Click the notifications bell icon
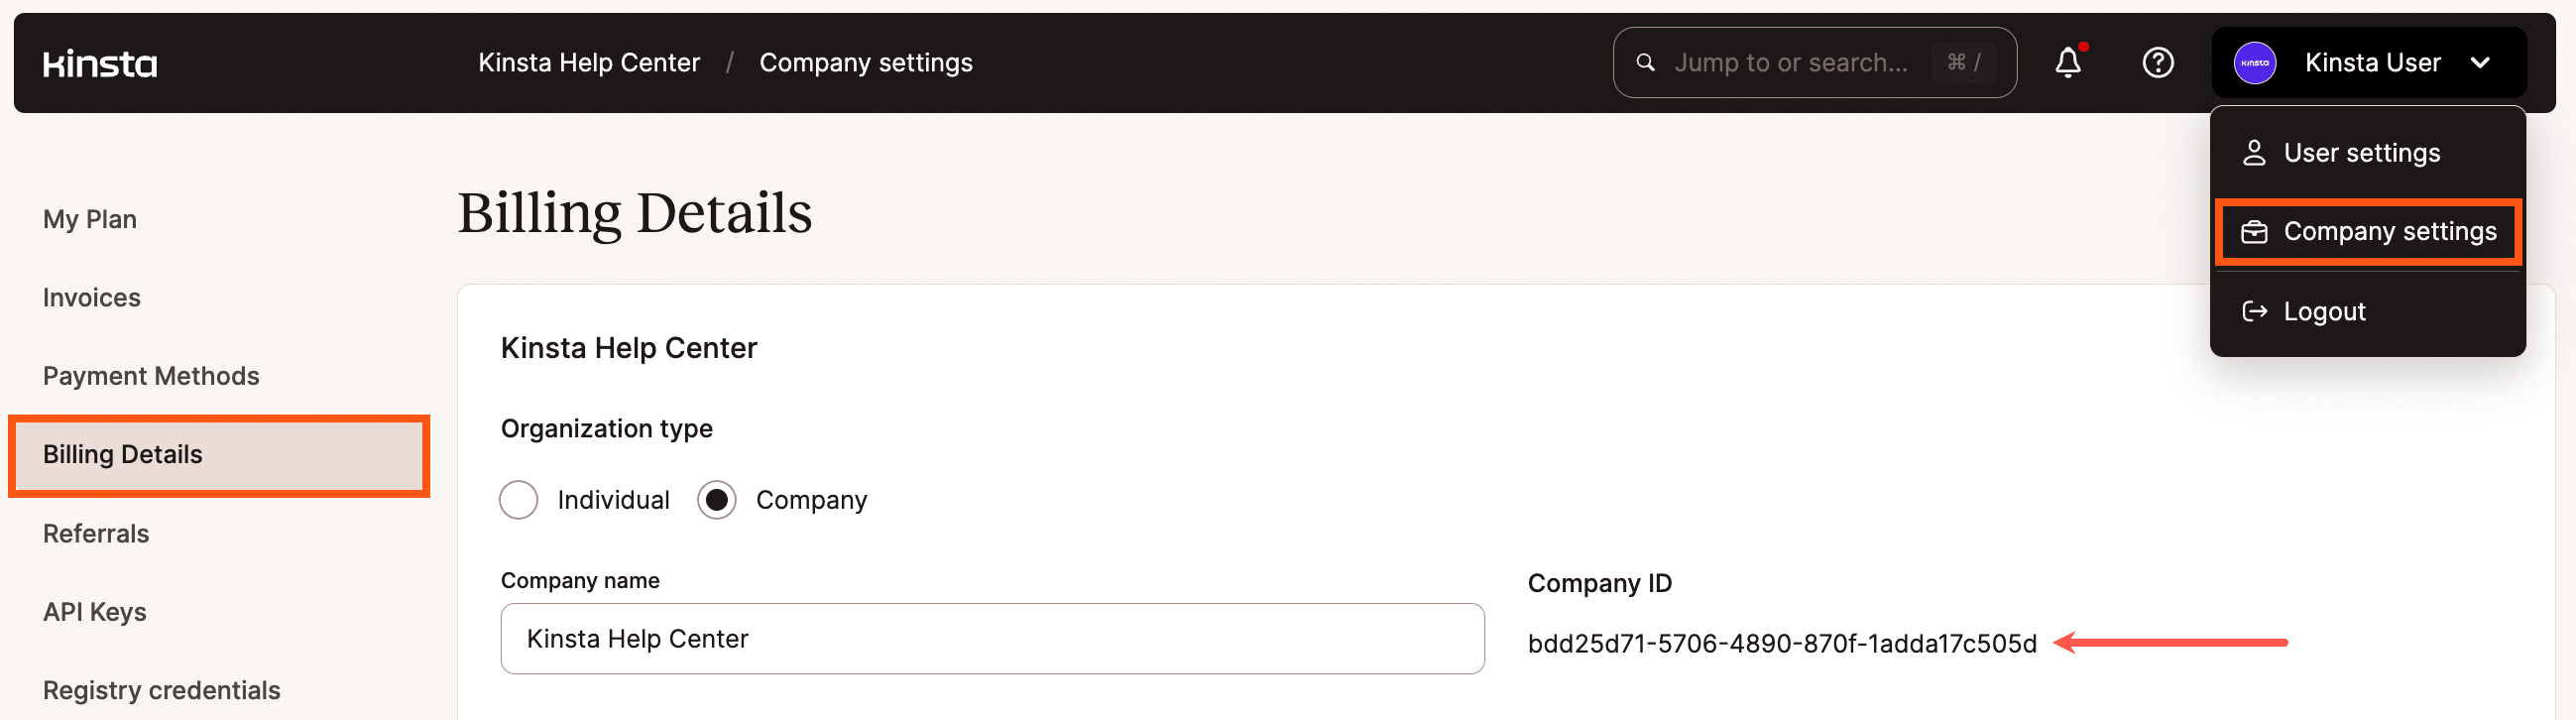 coord(2068,63)
